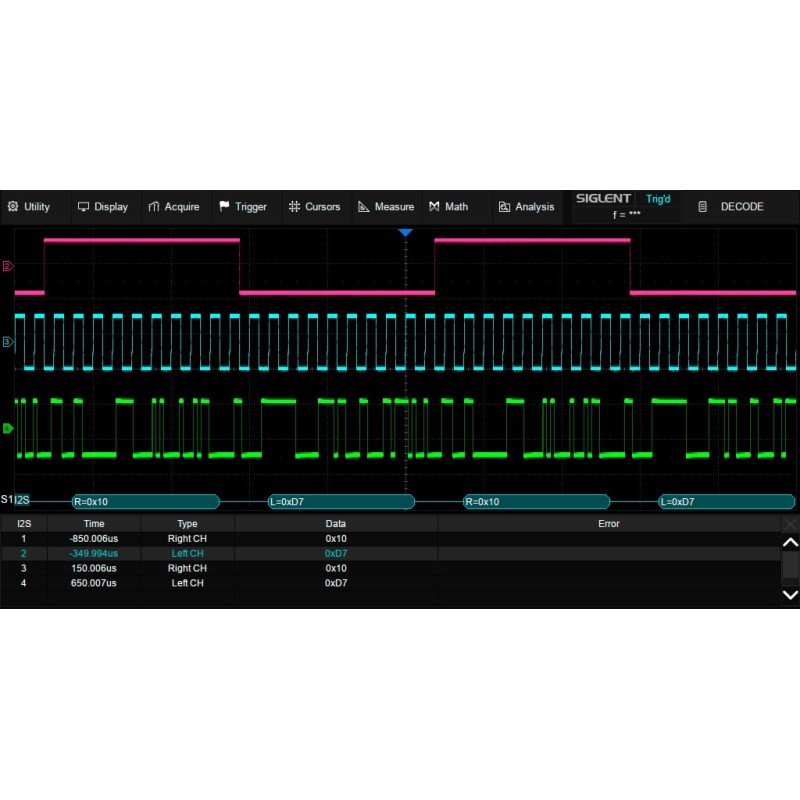Click the Analysis icon
Screen dimensions: 800x800
click(x=505, y=207)
